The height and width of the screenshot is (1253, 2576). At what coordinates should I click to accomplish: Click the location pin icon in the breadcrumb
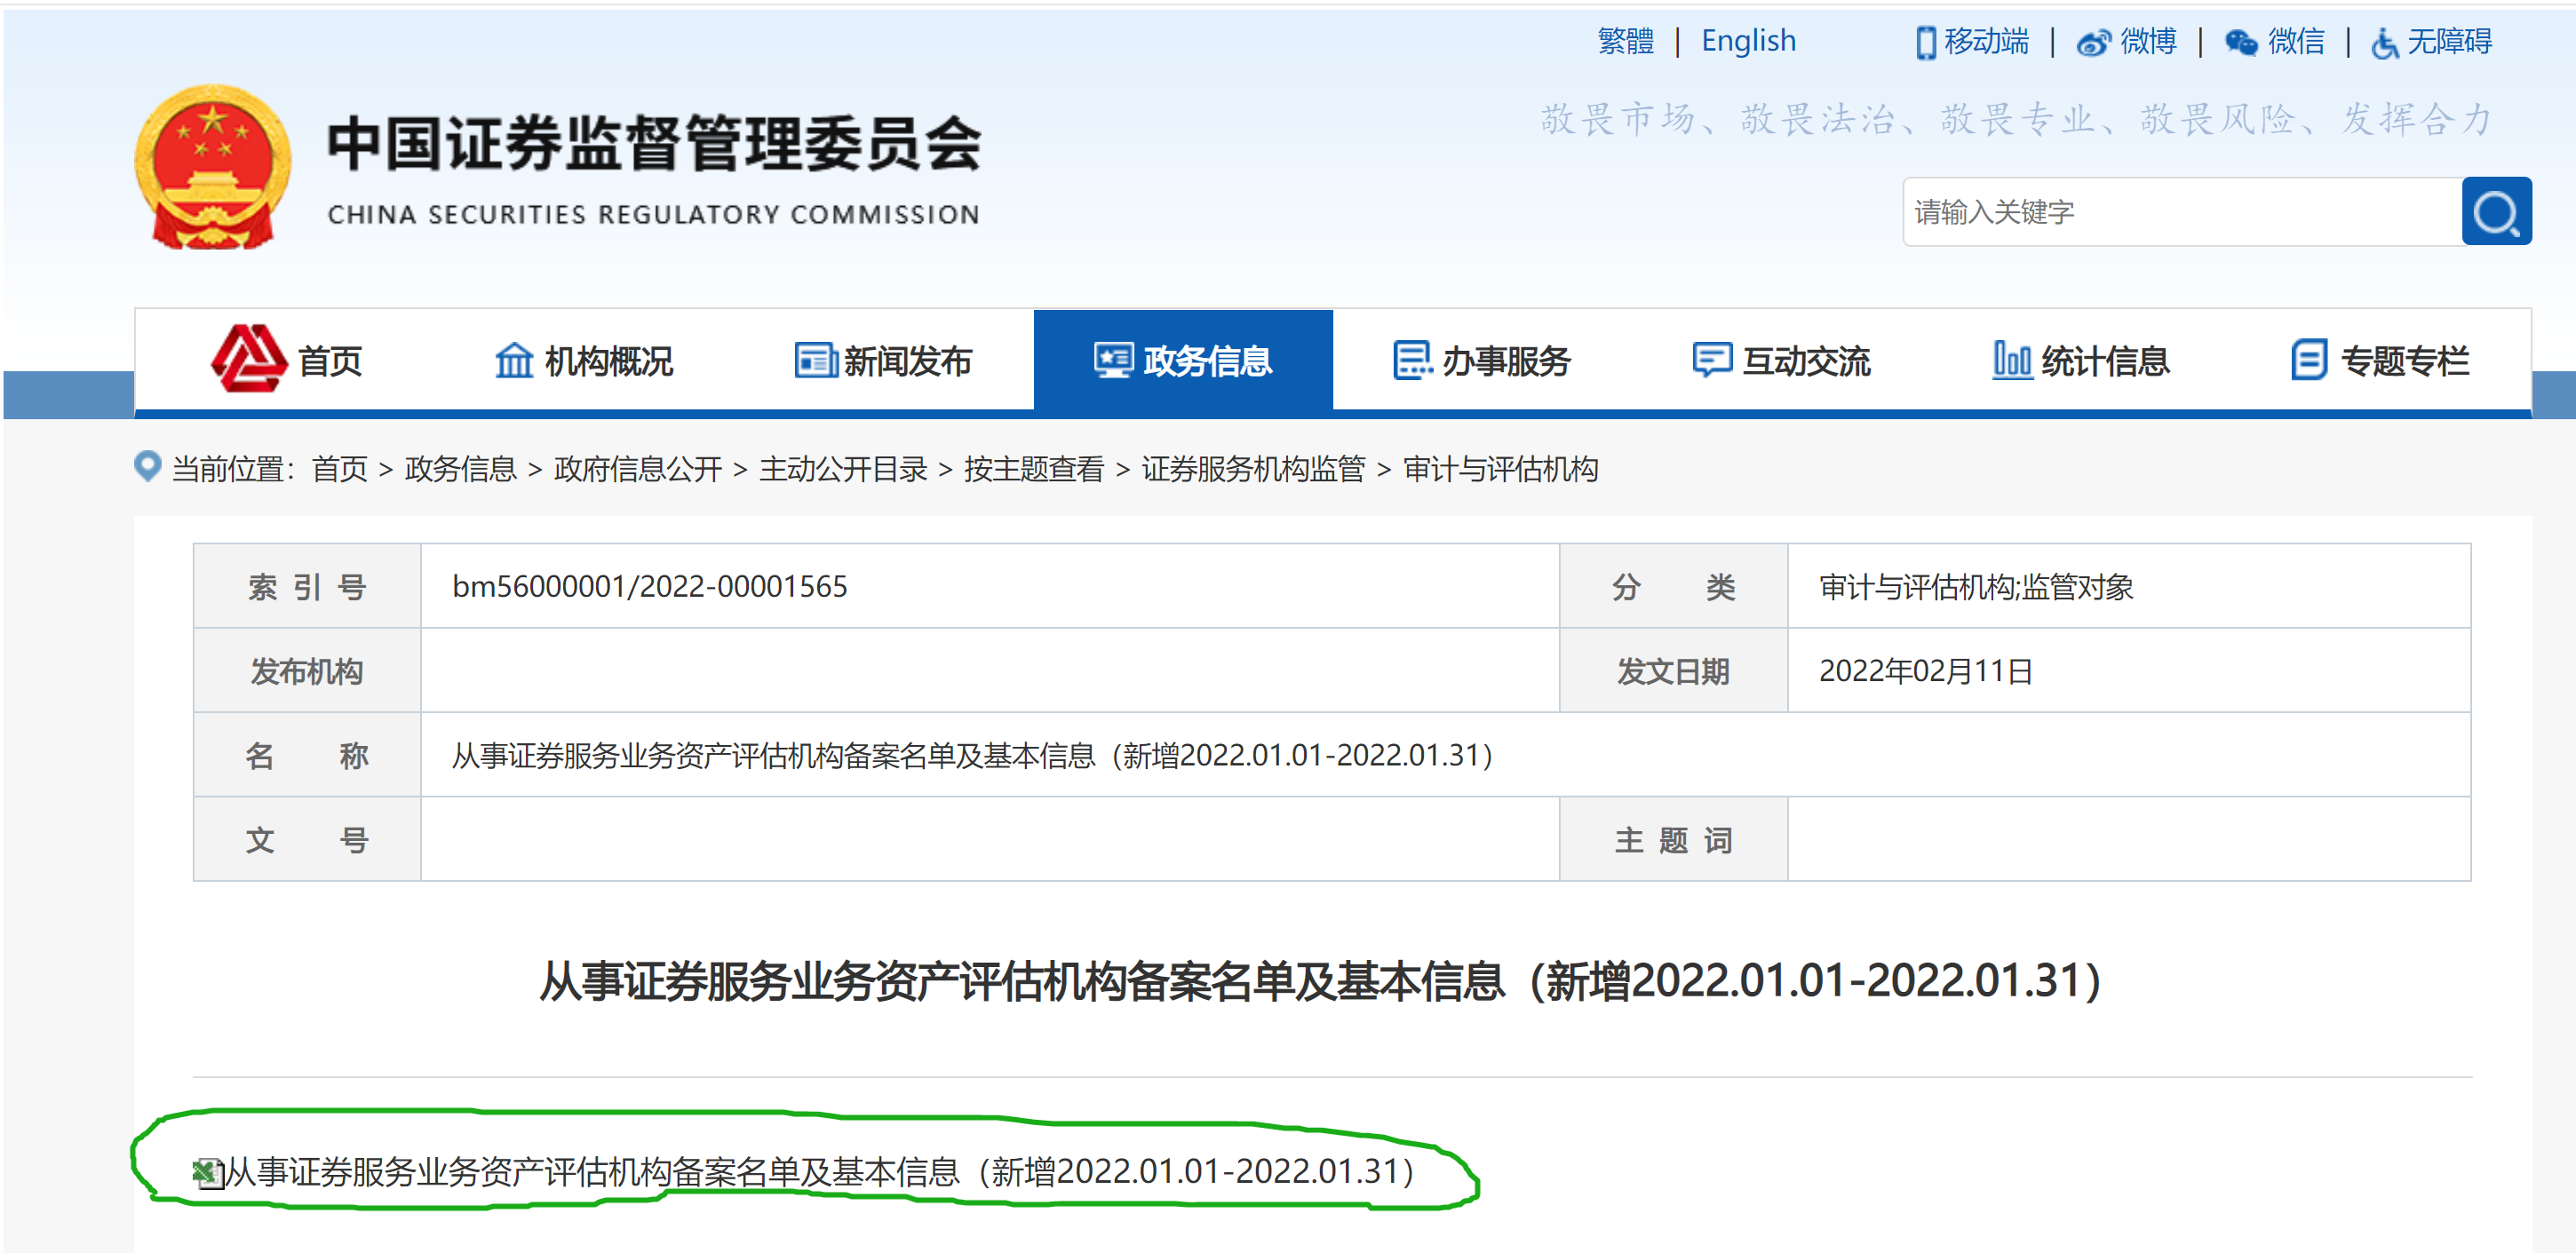[x=147, y=467]
